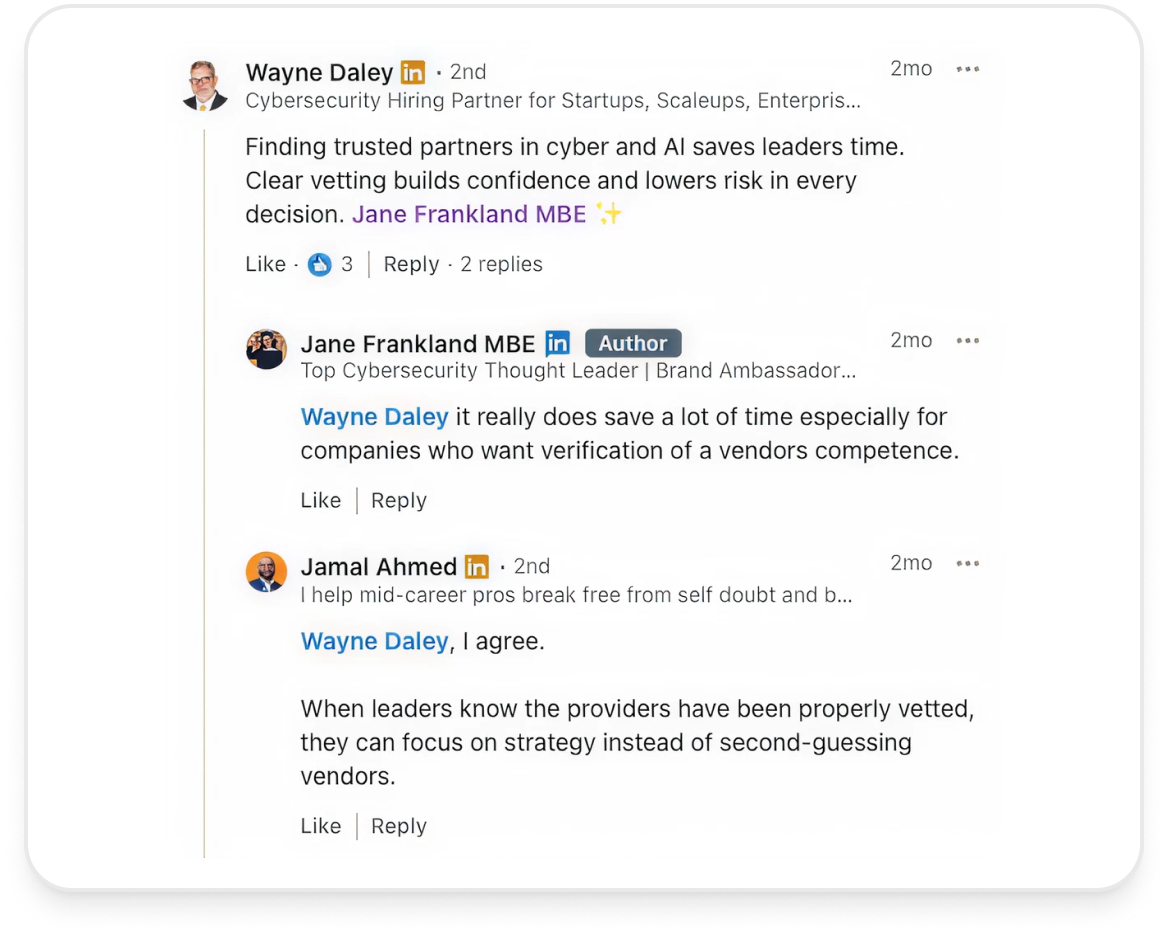Open the purple Jane Frankland MBE mention link
Viewport: 1168px width, 936px height.
[469, 214]
